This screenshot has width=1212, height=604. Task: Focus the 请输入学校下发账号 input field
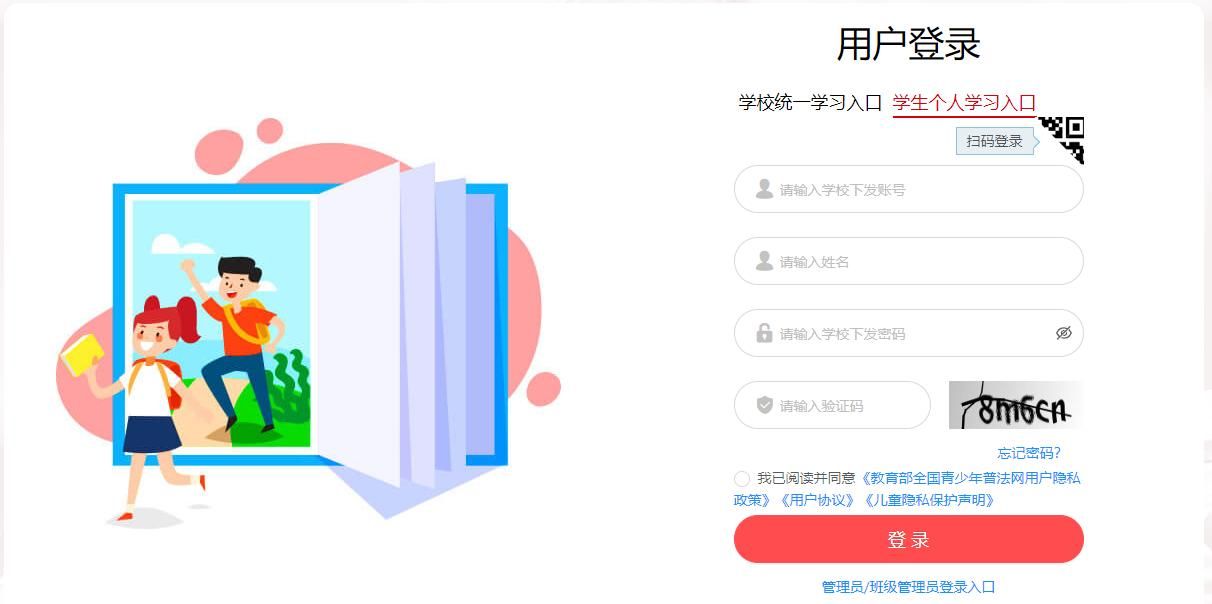[x=909, y=189]
